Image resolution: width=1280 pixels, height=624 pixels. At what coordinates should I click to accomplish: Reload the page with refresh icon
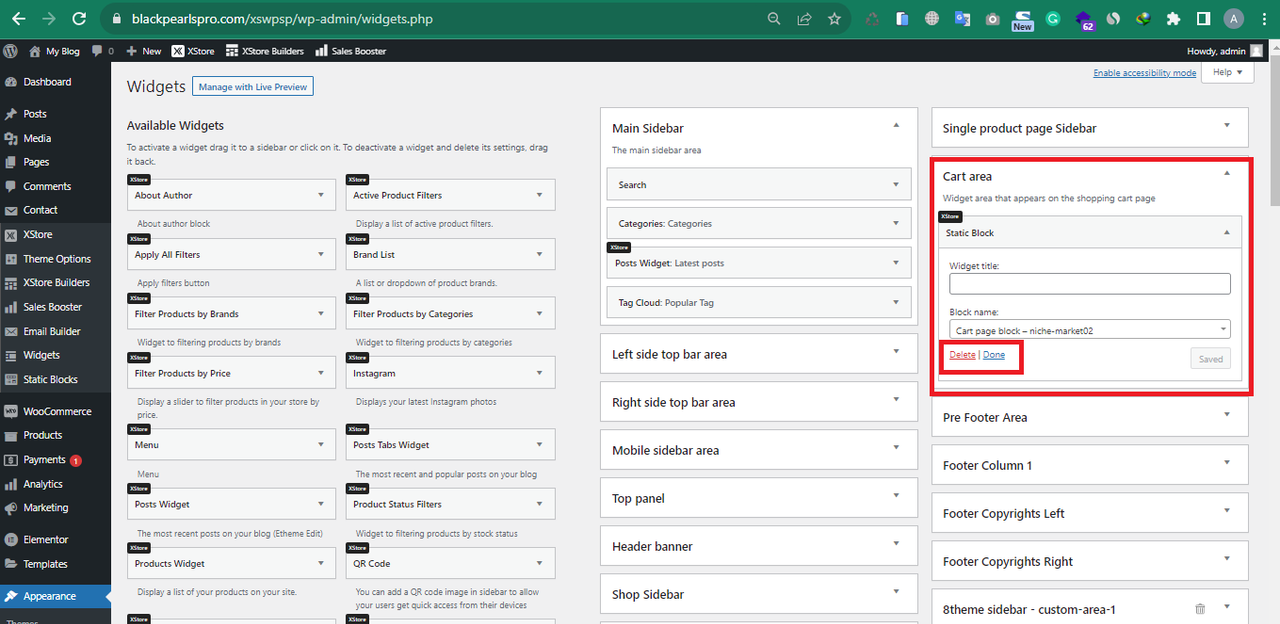click(81, 19)
